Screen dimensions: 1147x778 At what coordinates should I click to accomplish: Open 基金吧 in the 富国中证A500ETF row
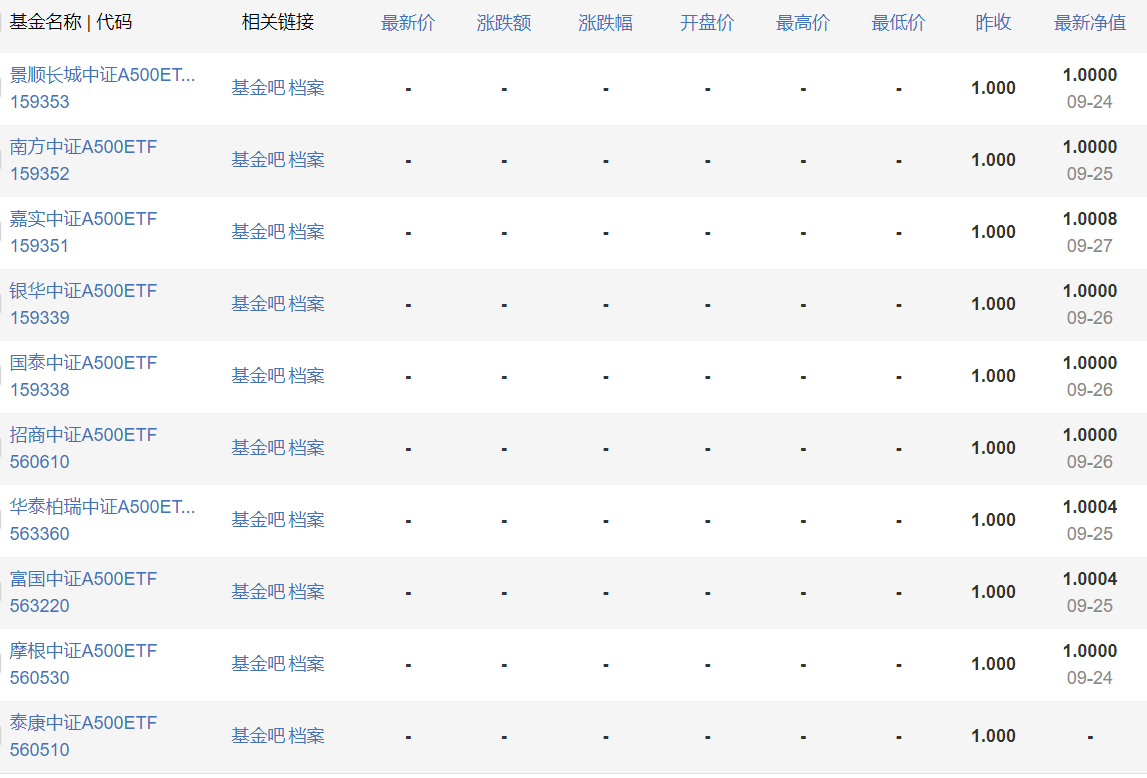[258, 592]
